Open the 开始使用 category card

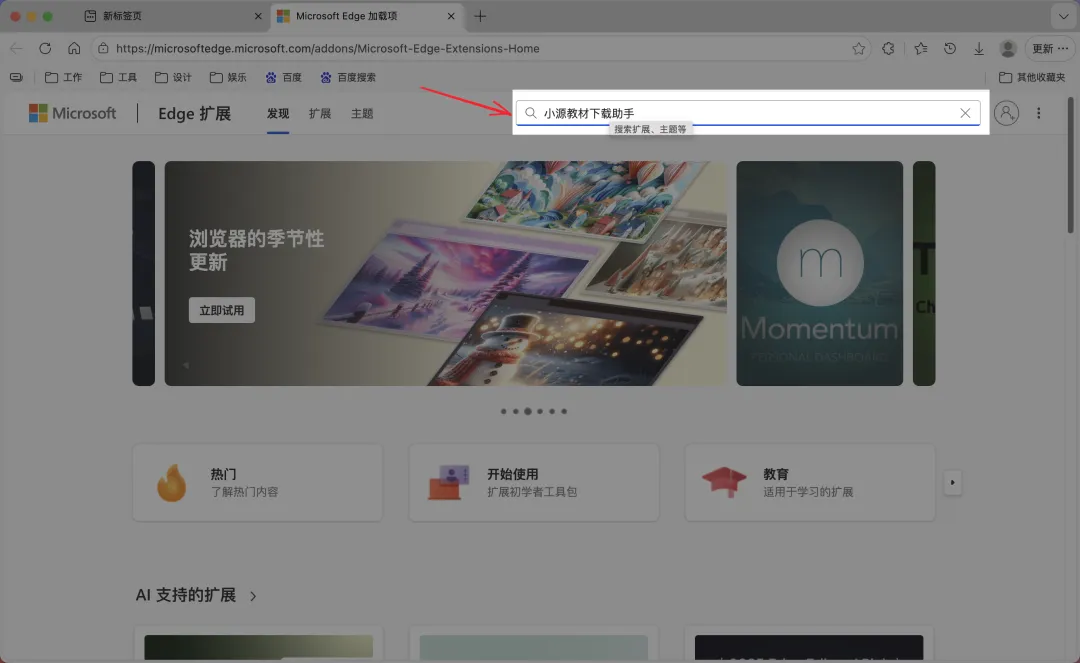[x=534, y=482]
